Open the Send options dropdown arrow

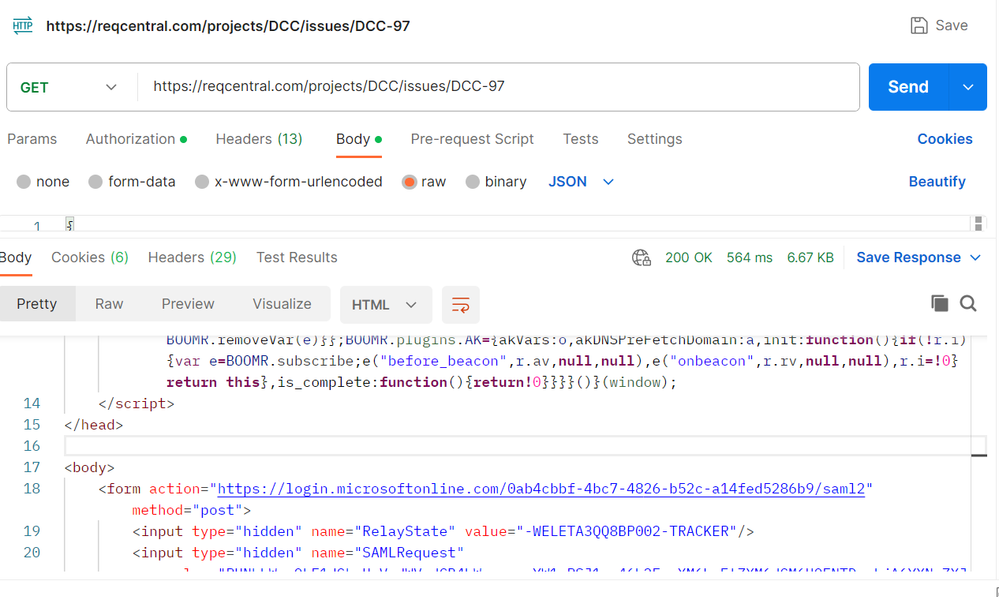point(968,87)
